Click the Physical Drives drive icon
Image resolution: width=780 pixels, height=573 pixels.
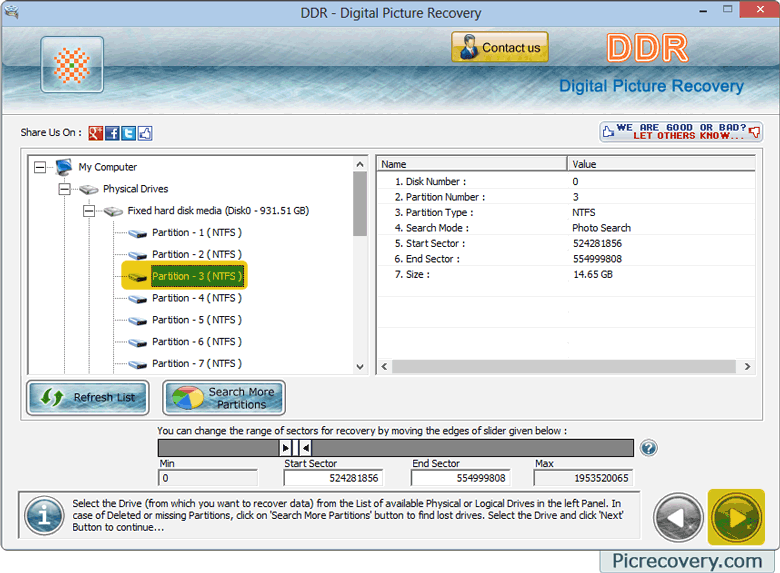click(89, 189)
